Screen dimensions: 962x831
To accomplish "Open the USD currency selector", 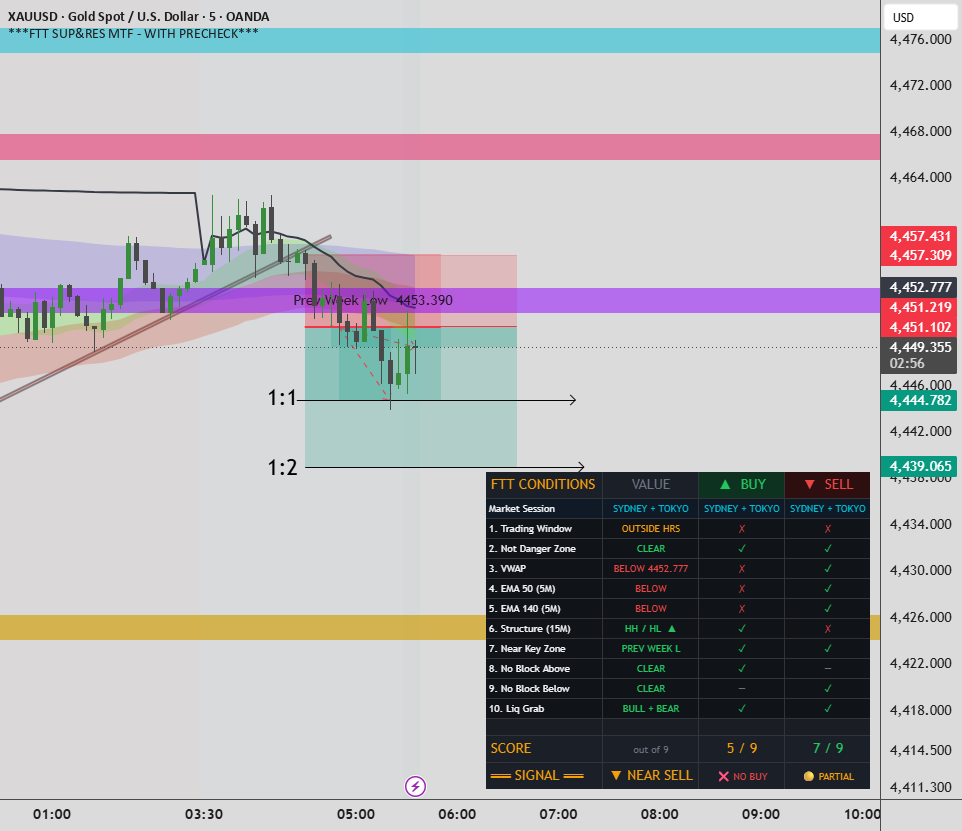I will [920, 17].
